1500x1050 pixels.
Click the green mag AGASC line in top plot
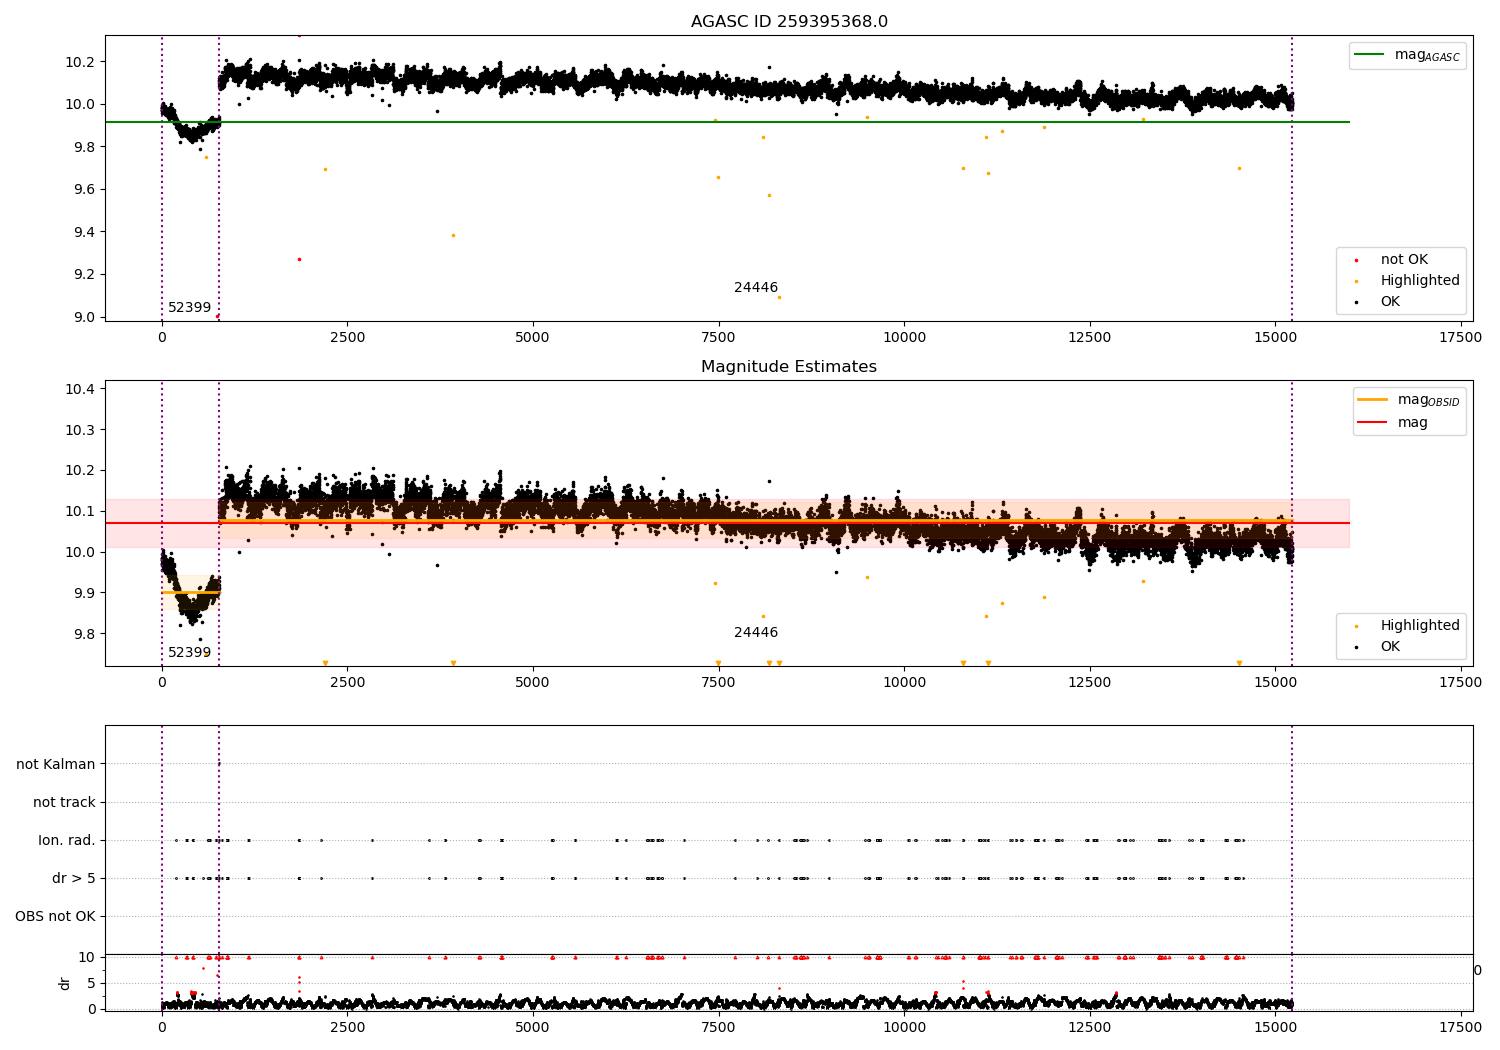[727, 122]
